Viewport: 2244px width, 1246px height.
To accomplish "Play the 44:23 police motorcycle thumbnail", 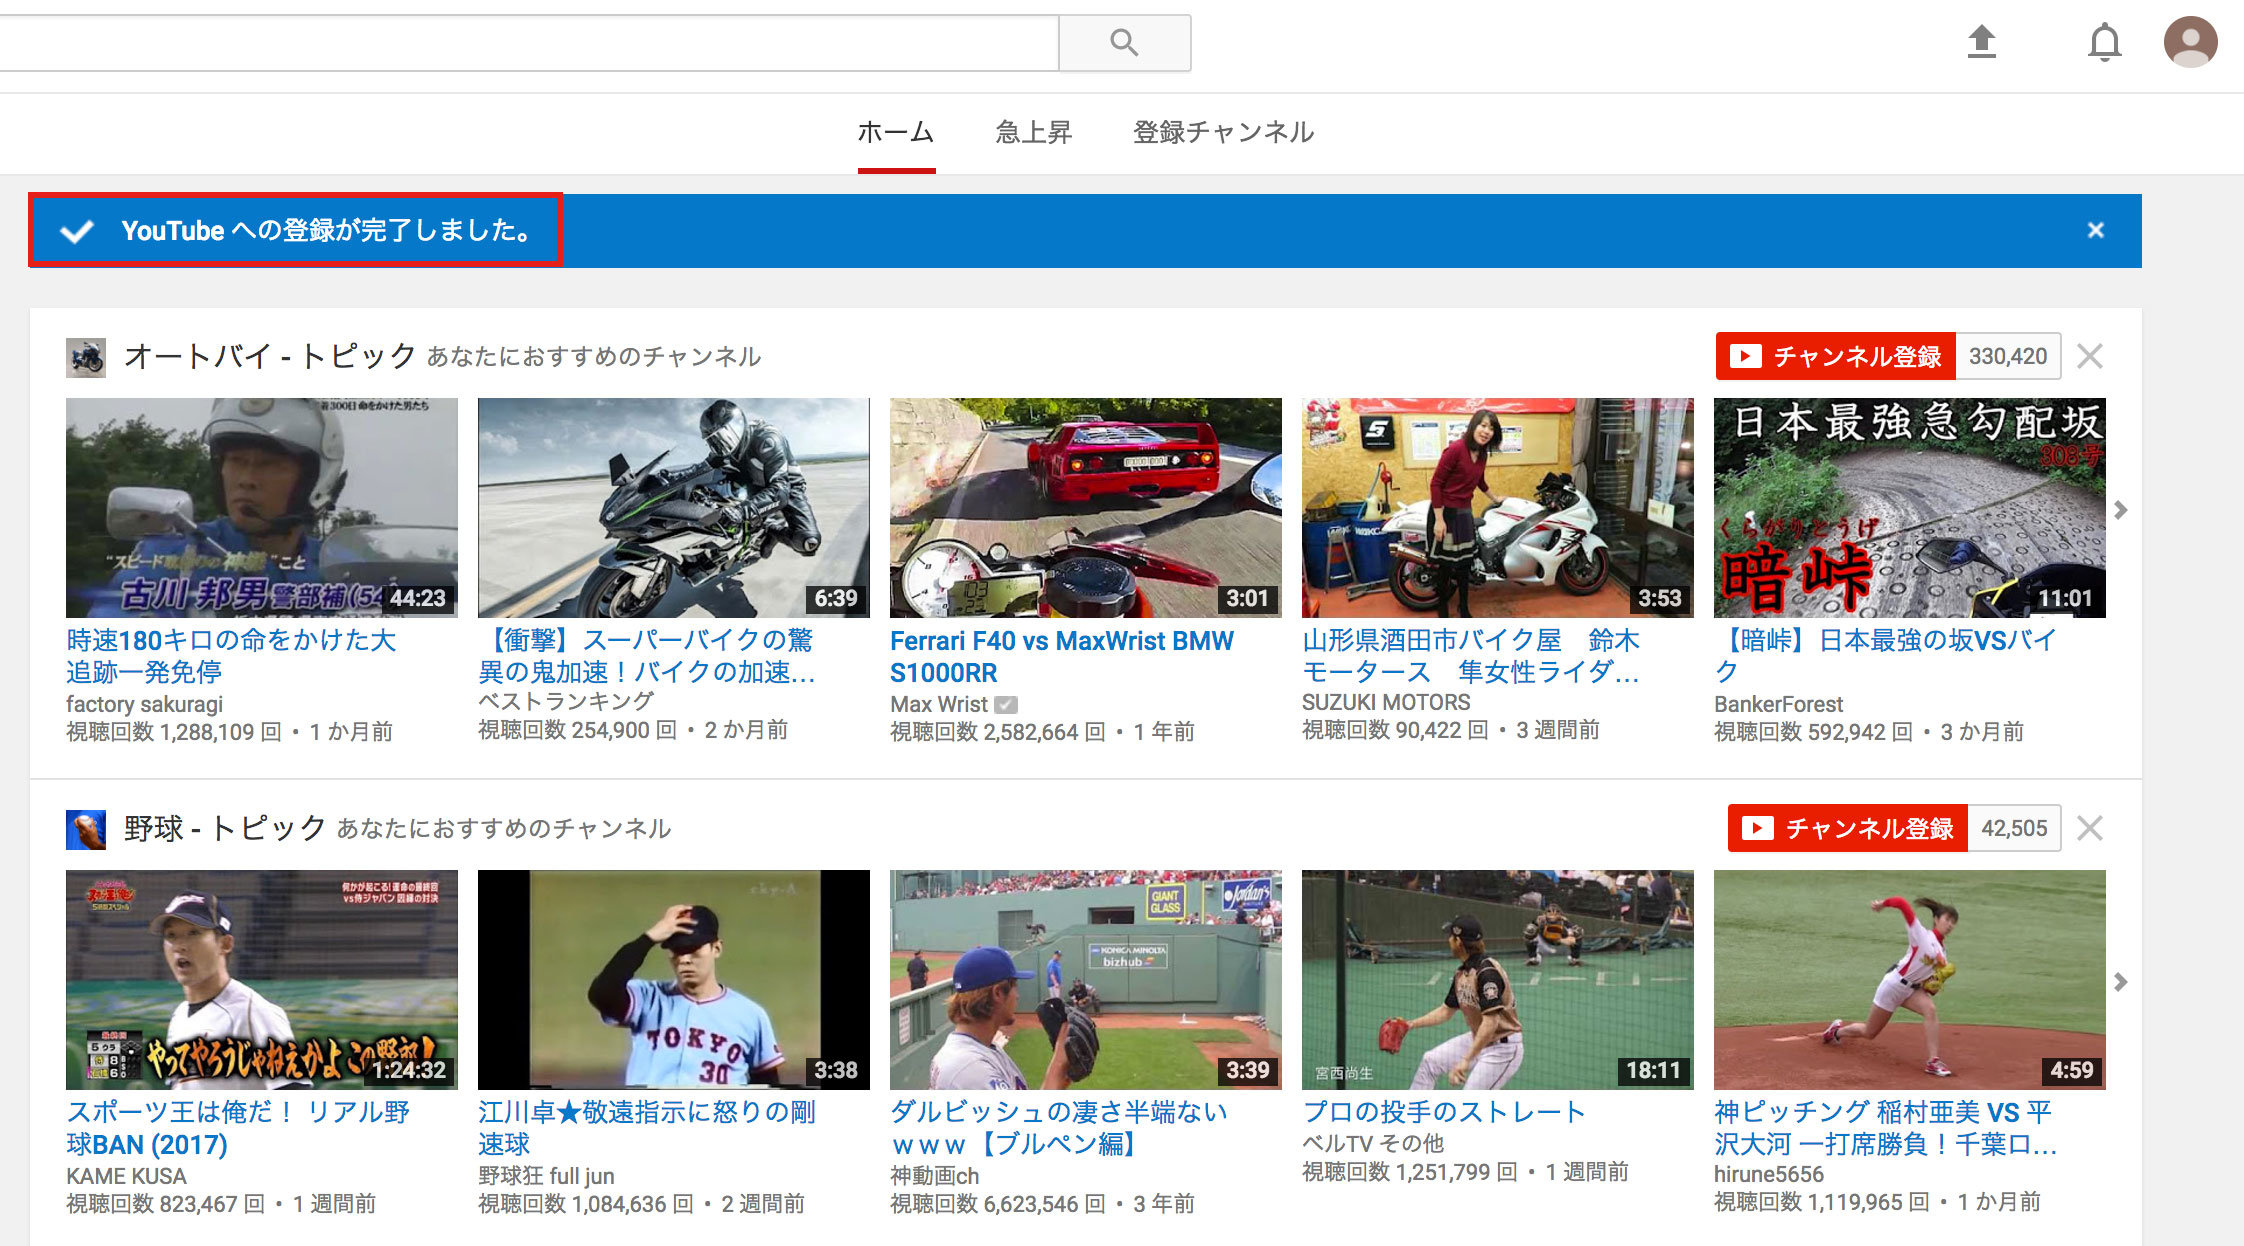I will (x=262, y=508).
